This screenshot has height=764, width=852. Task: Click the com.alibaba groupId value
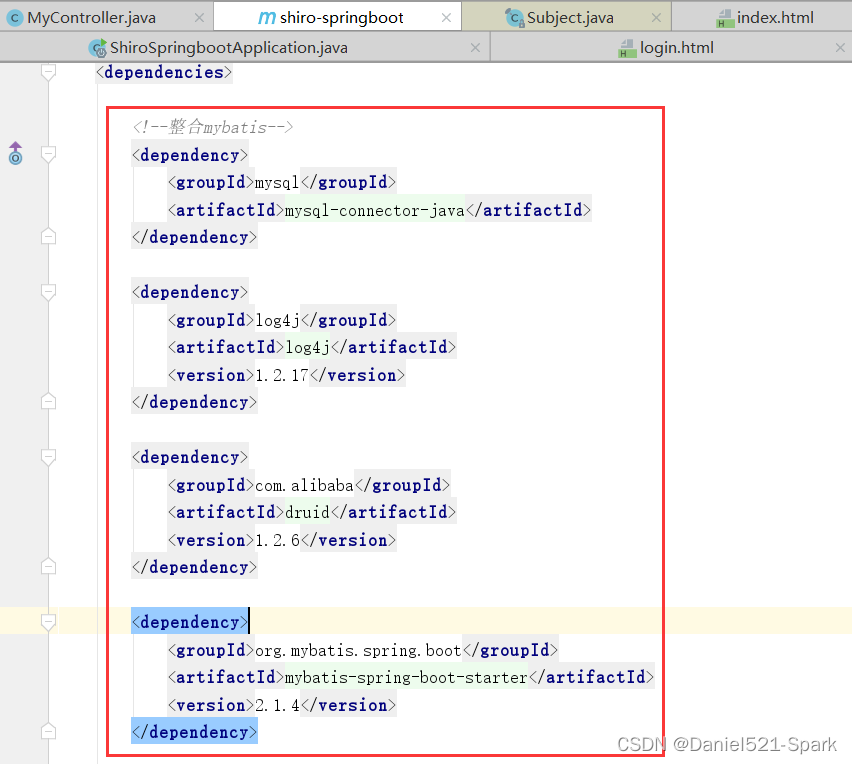click(x=304, y=485)
